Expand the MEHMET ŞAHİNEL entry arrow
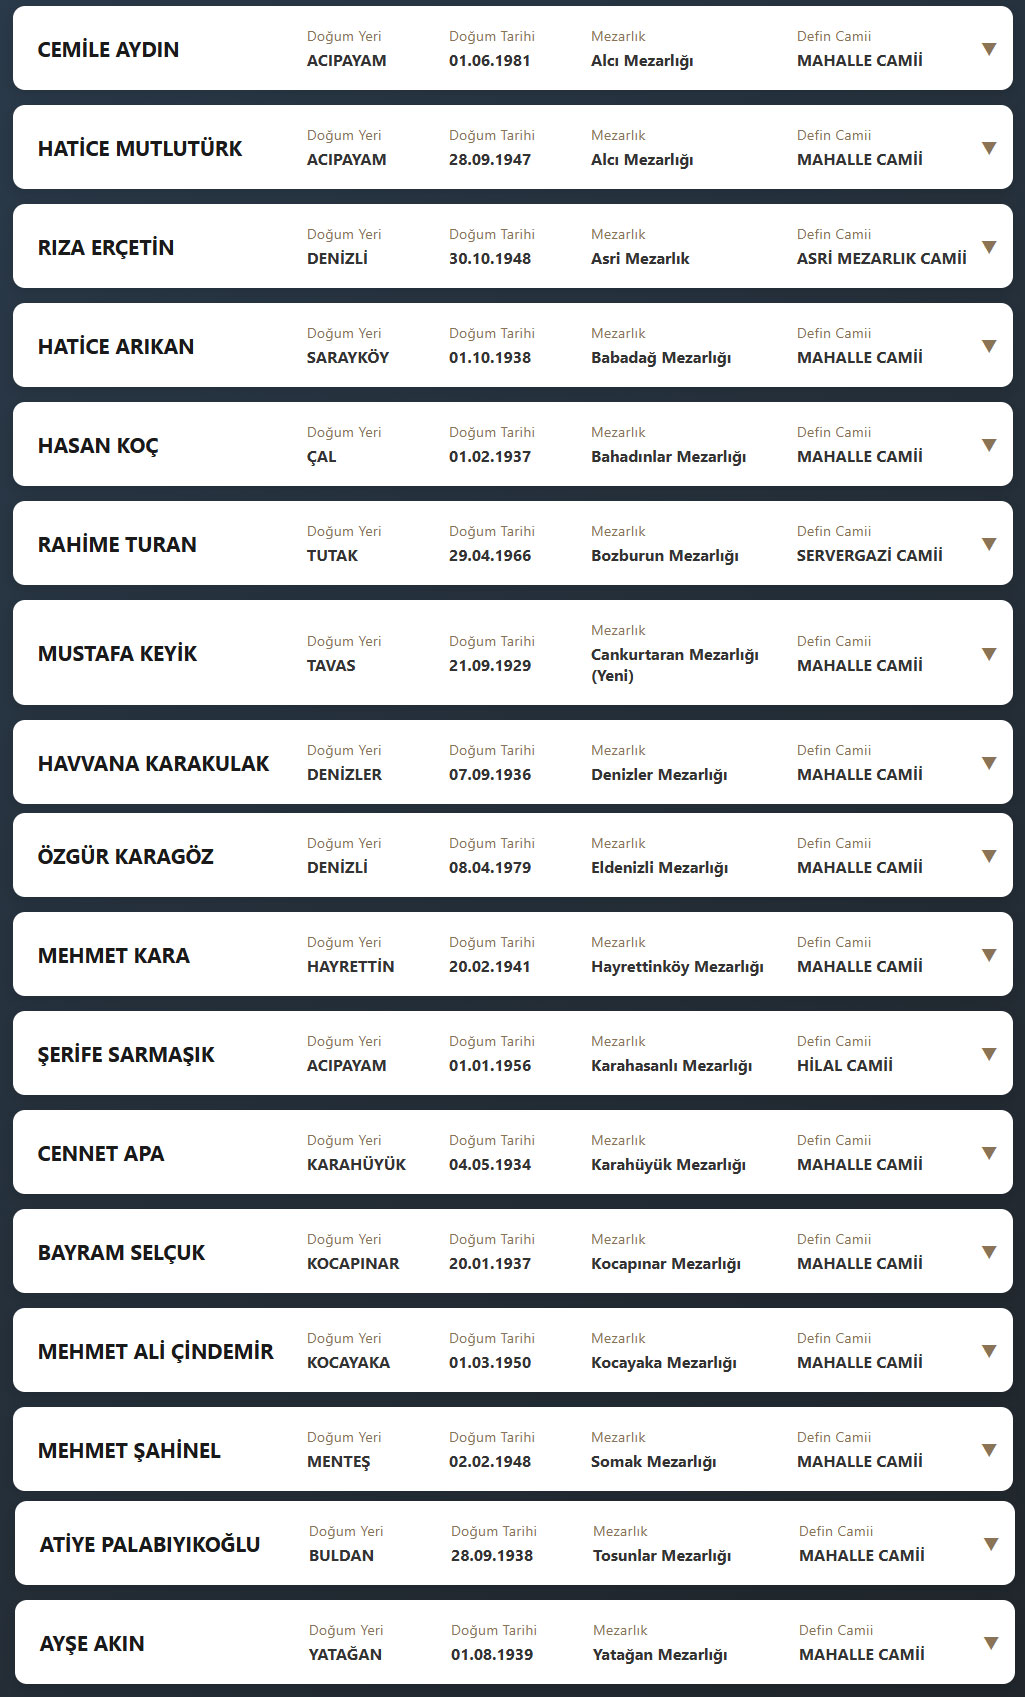 tap(988, 1450)
